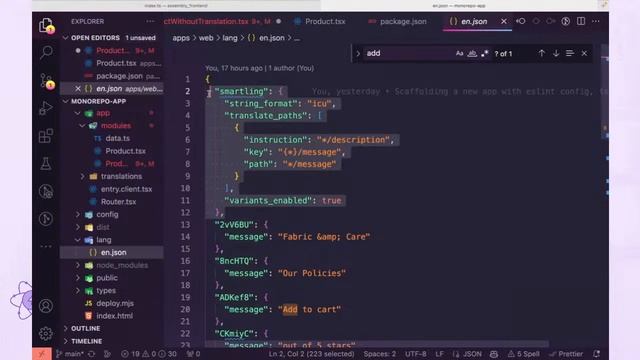Change indentation 'Spaces: 2' status item
640x360 pixels.
click(380, 354)
